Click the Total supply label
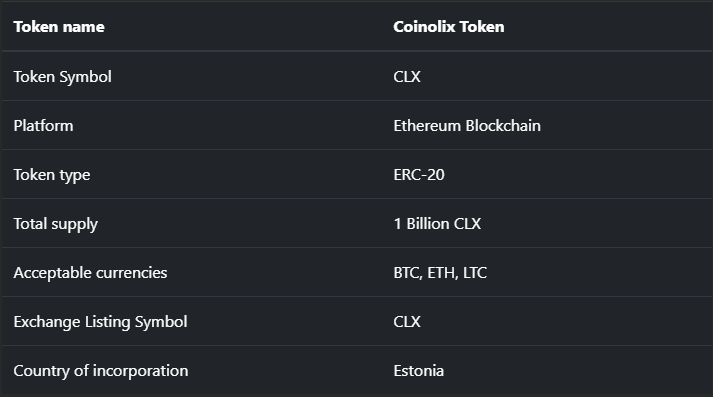 (55, 224)
